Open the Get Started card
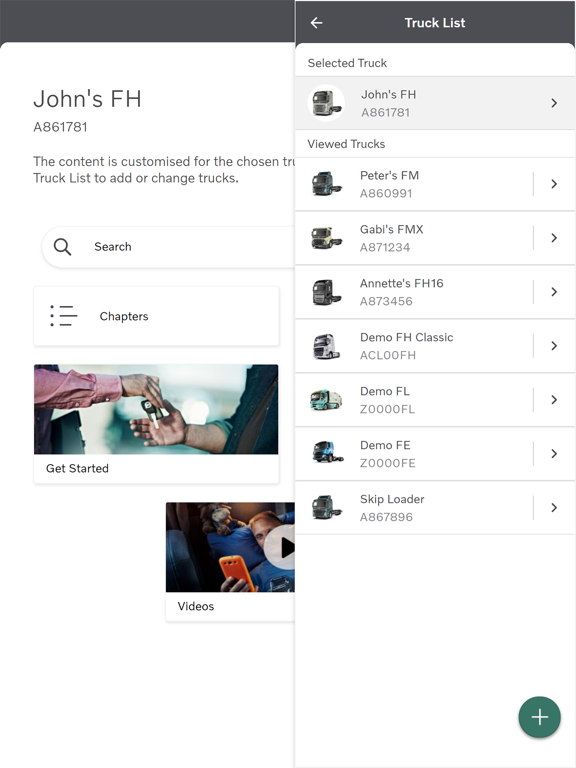This screenshot has width=576, height=768. click(156, 424)
